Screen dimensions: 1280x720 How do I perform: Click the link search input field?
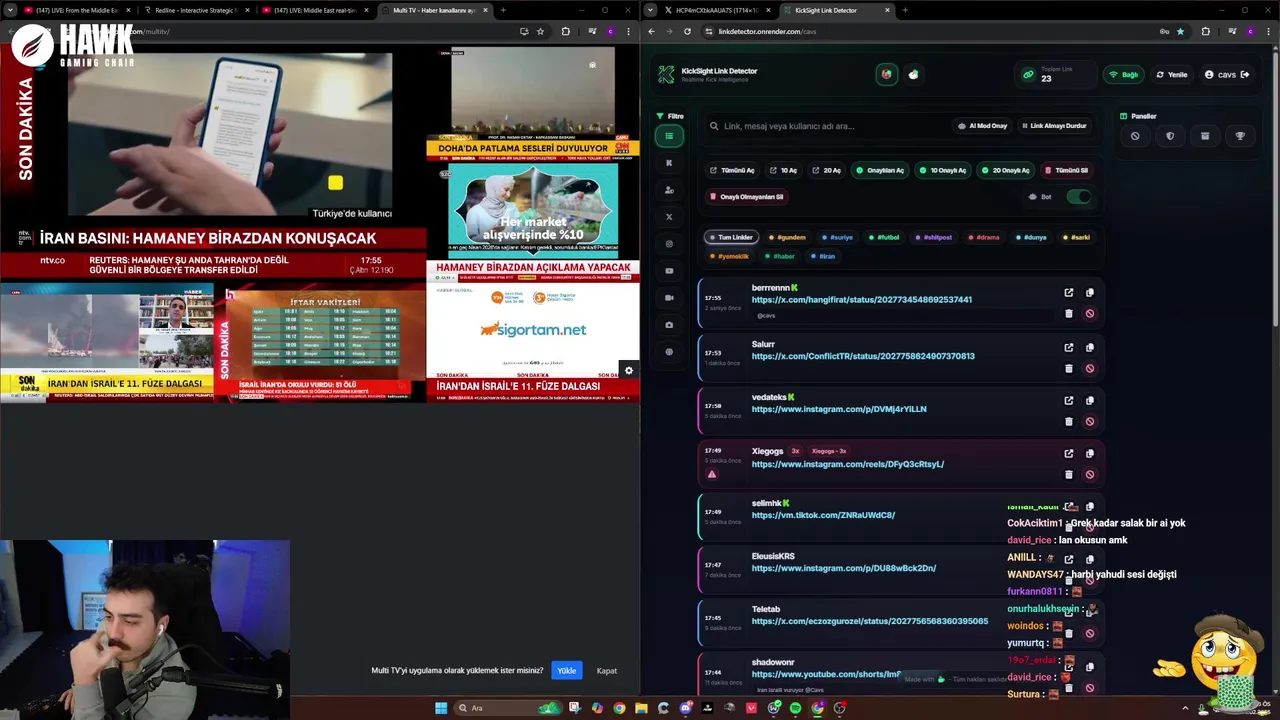(x=825, y=126)
